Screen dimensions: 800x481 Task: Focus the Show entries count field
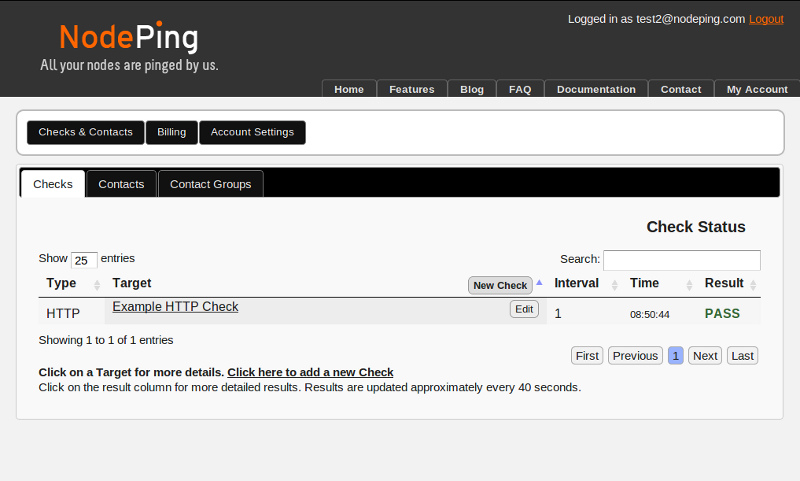tap(84, 260)
